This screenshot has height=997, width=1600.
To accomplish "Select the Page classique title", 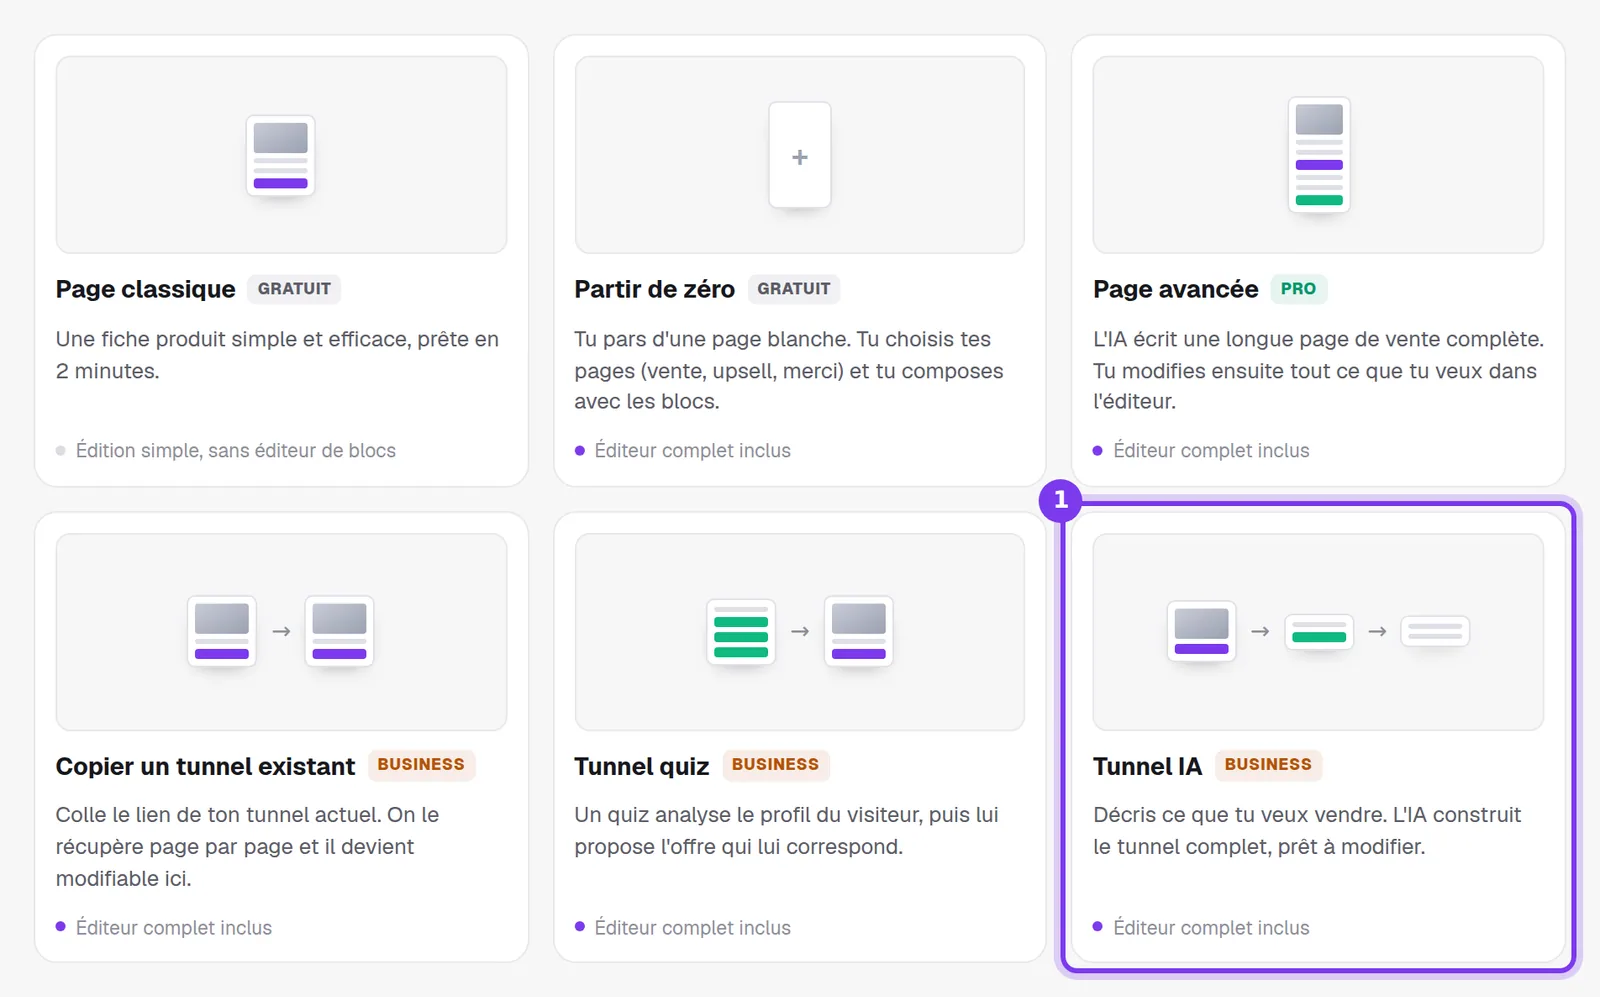I will coord(146,289).
